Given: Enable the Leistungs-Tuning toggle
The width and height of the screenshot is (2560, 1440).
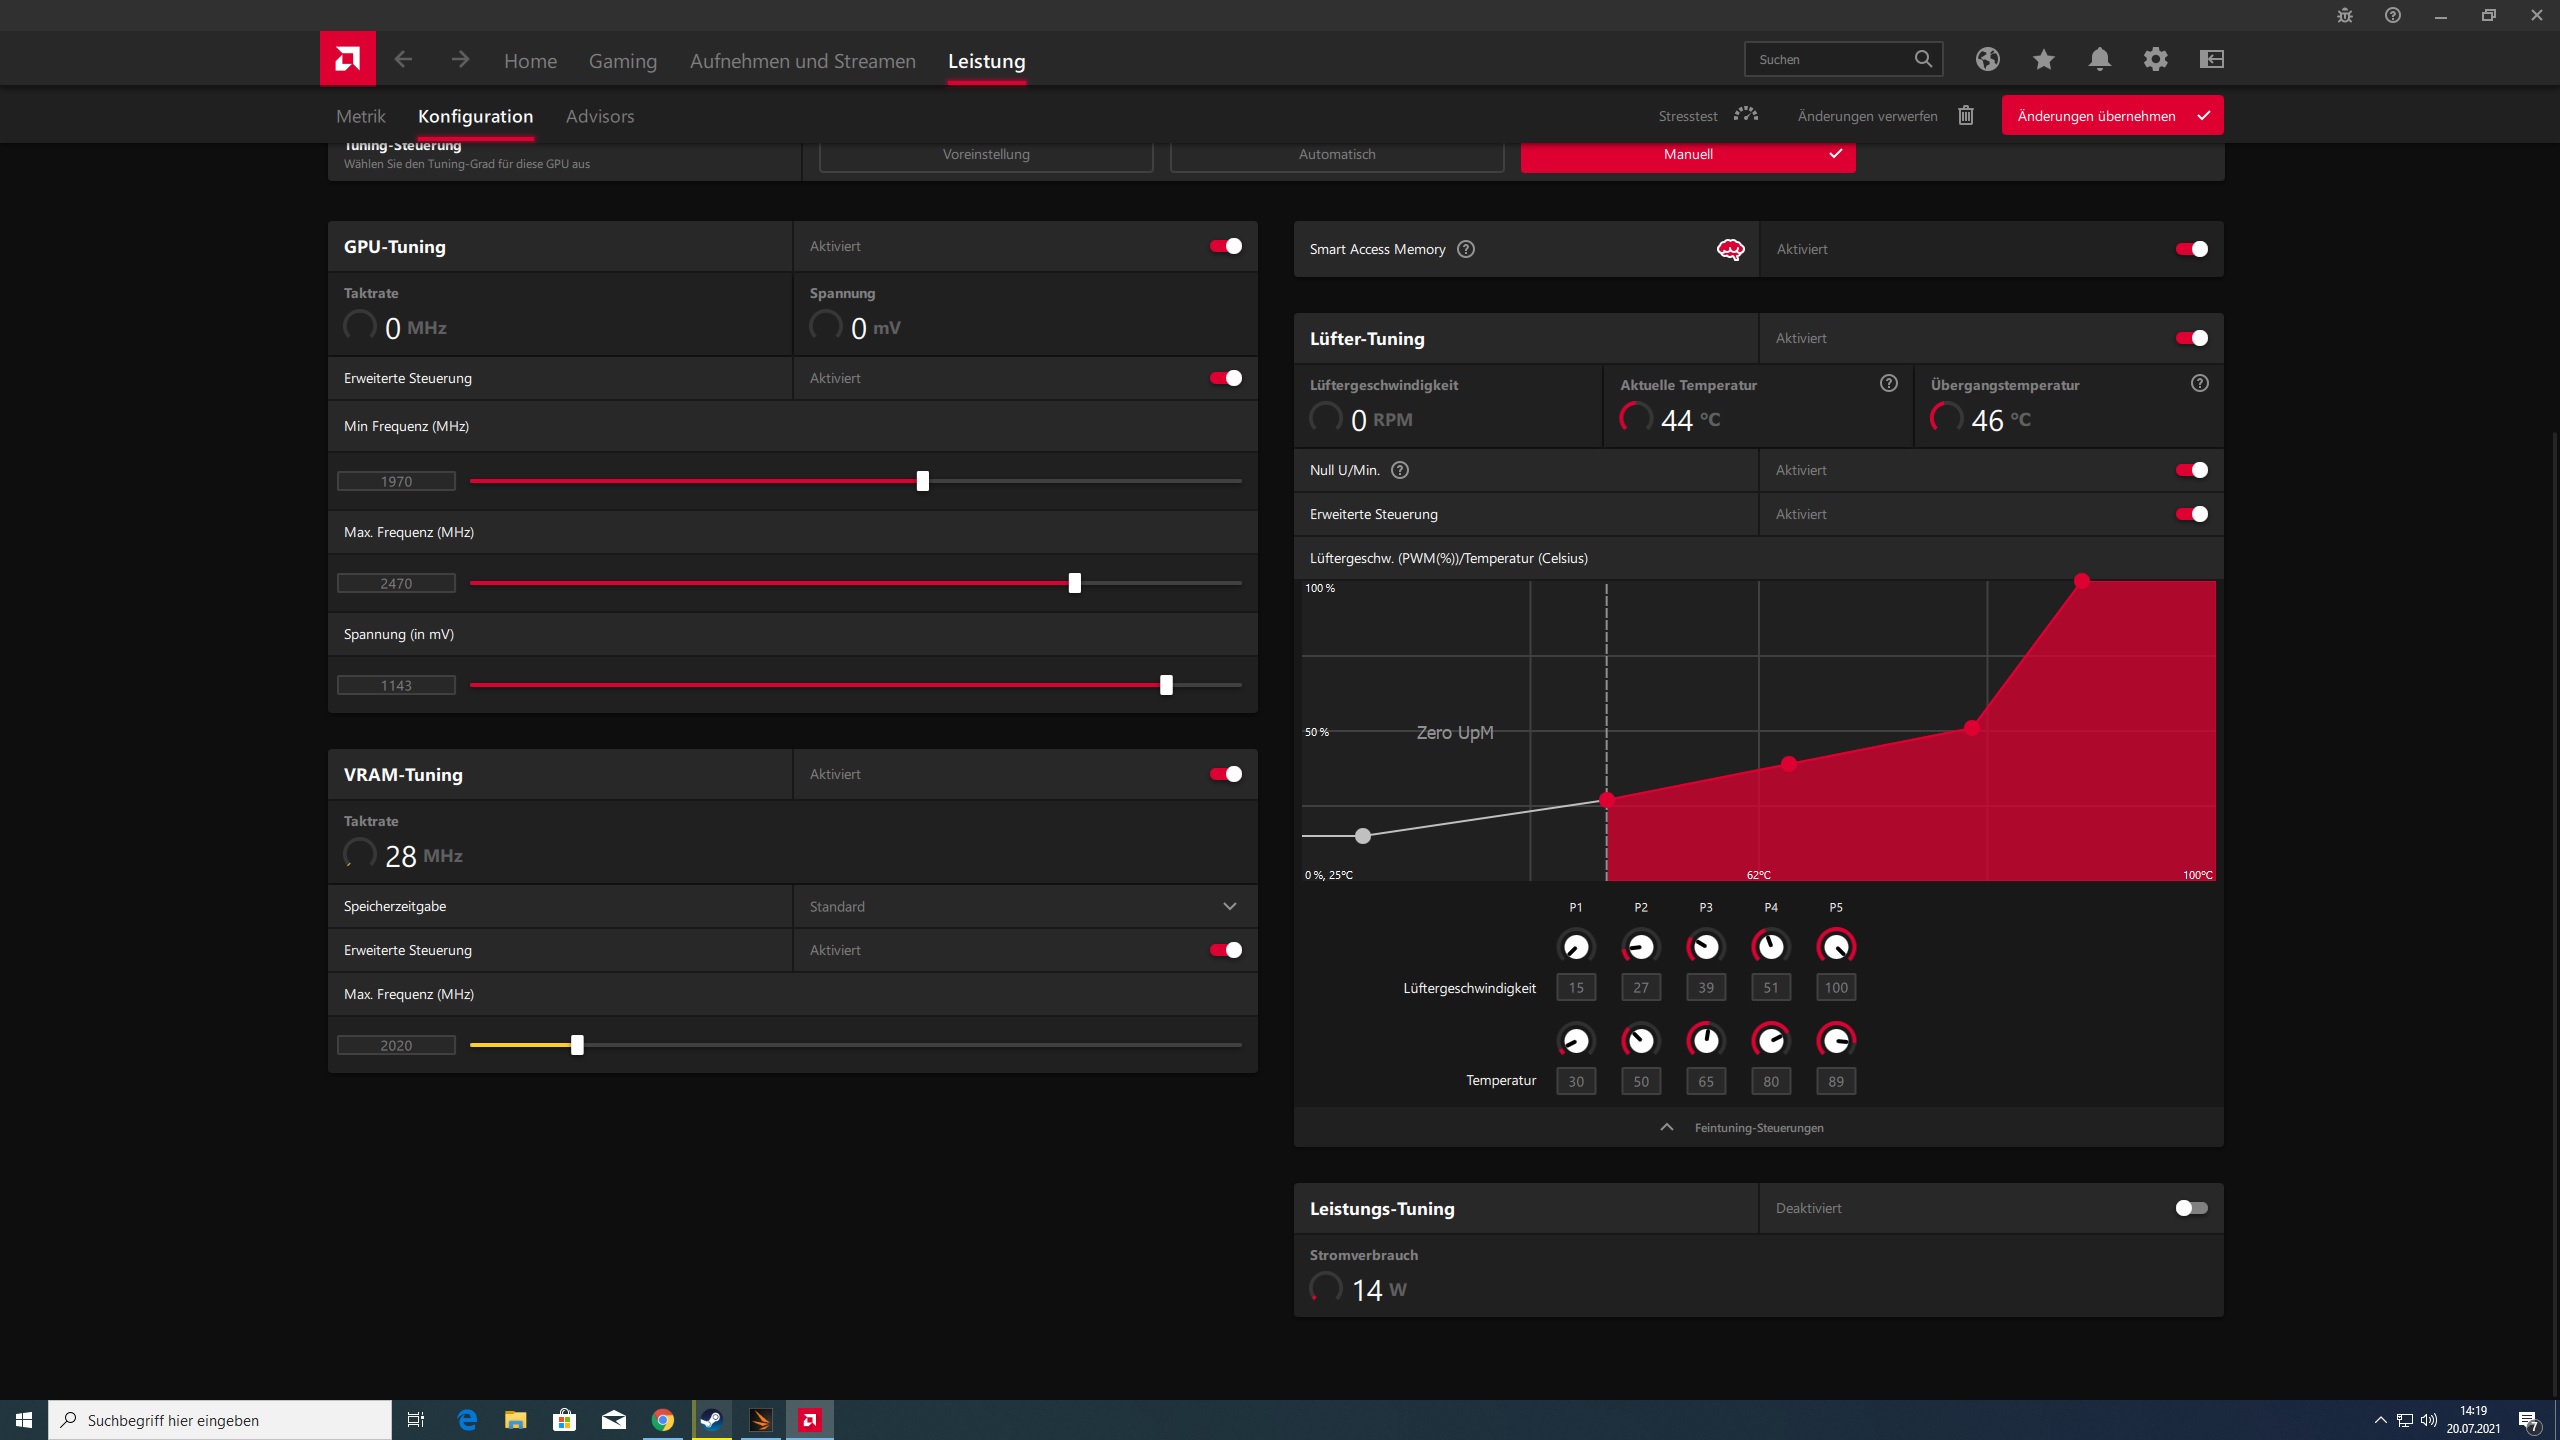Looking at the screenshot, I should 2191,1208.
